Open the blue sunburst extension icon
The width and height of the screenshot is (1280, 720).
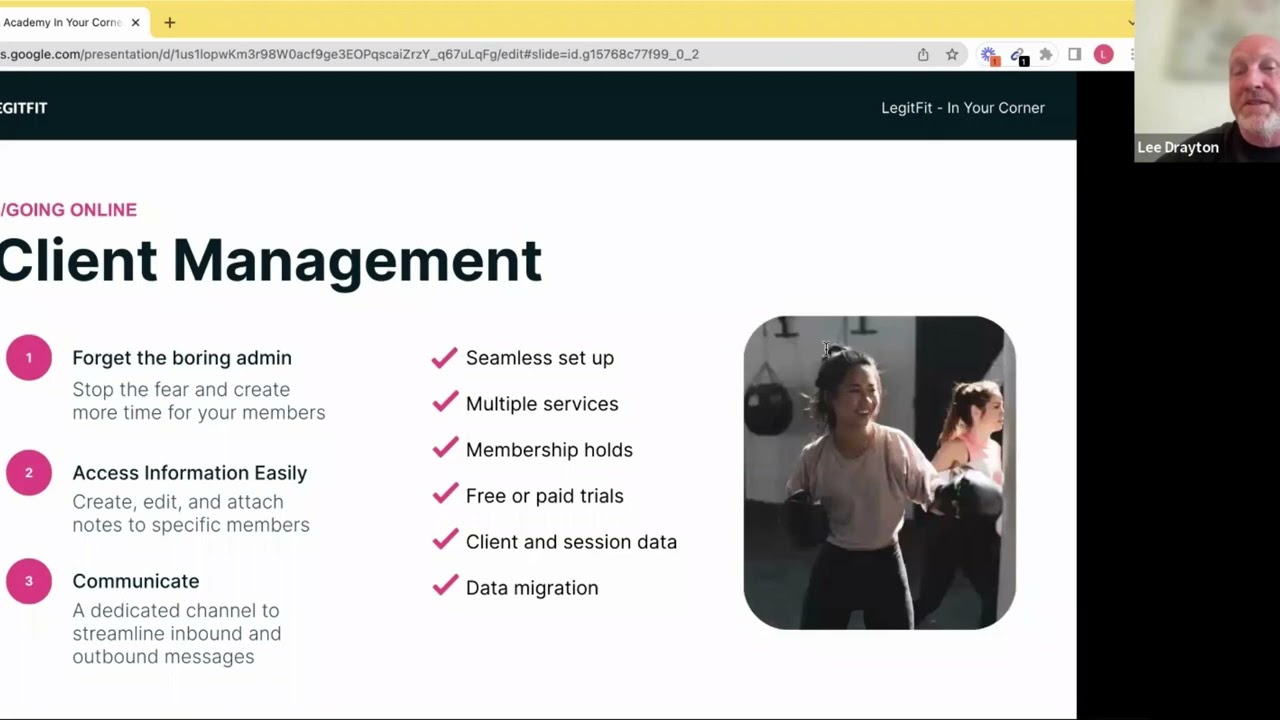pyautogui.click(x=989, y=55)
